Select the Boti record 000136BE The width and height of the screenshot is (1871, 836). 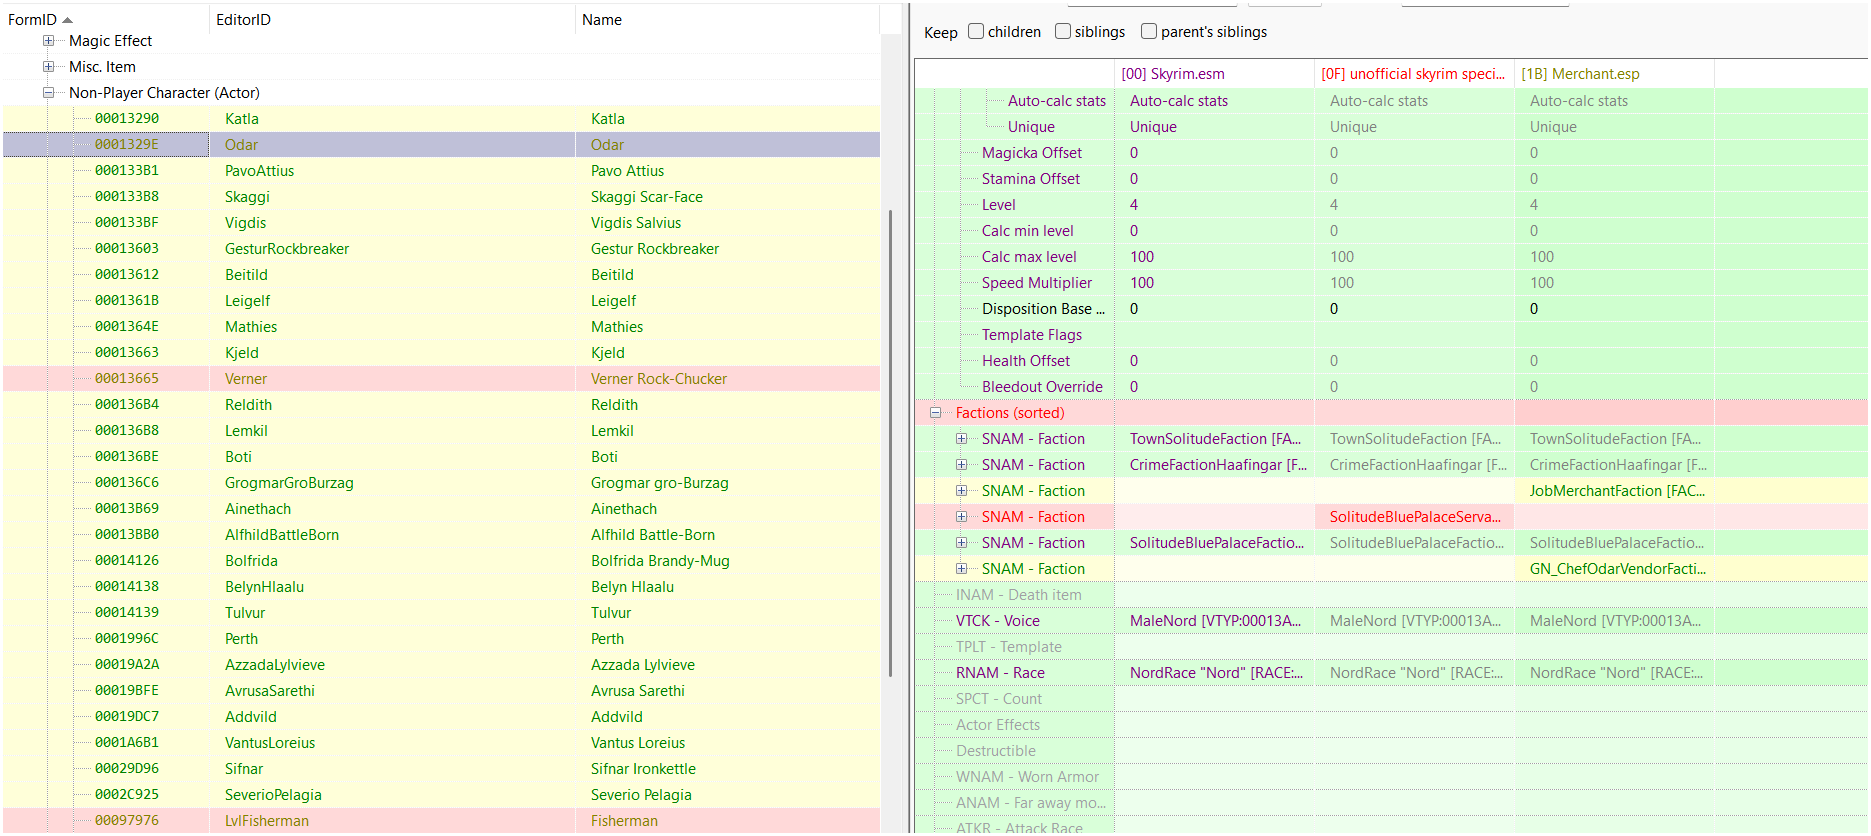click(x=441, y=457)
